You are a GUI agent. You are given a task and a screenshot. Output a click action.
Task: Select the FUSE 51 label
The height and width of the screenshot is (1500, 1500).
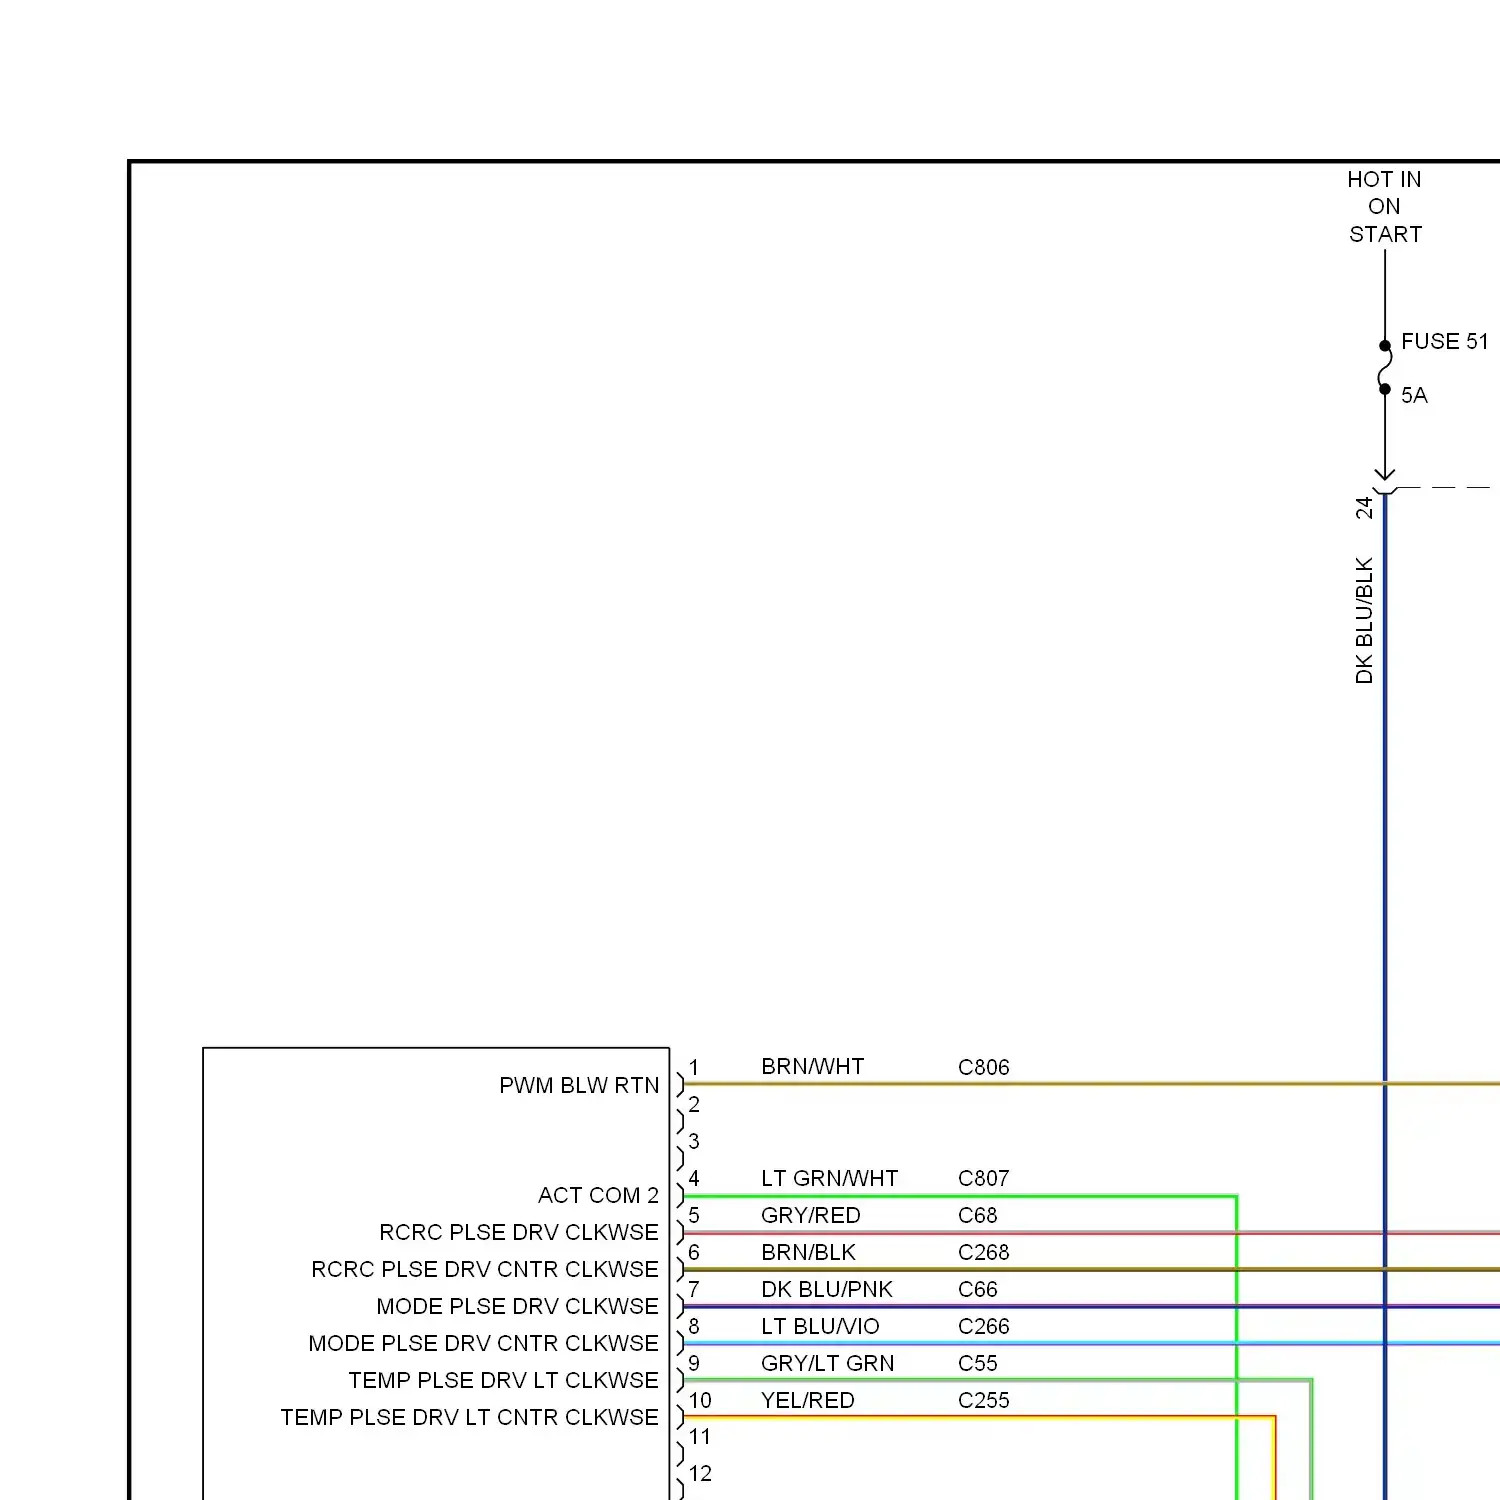(1445, 342)
